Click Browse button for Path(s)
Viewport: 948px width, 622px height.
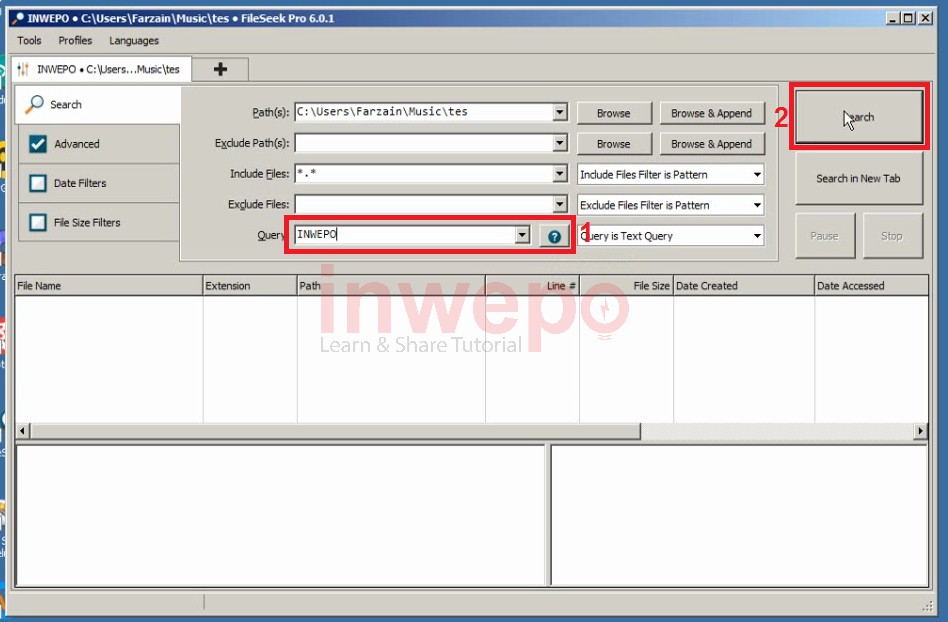[x=614, y=113]
